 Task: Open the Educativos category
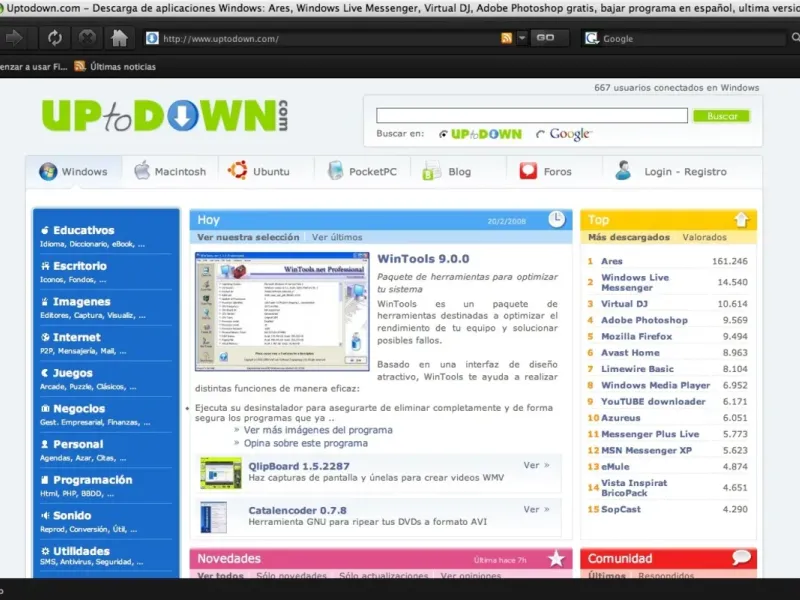click(84, 230)
